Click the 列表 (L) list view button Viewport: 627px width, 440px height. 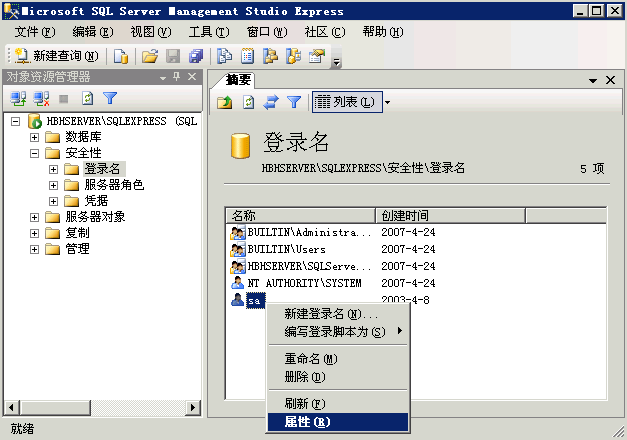tap(347, 102)
